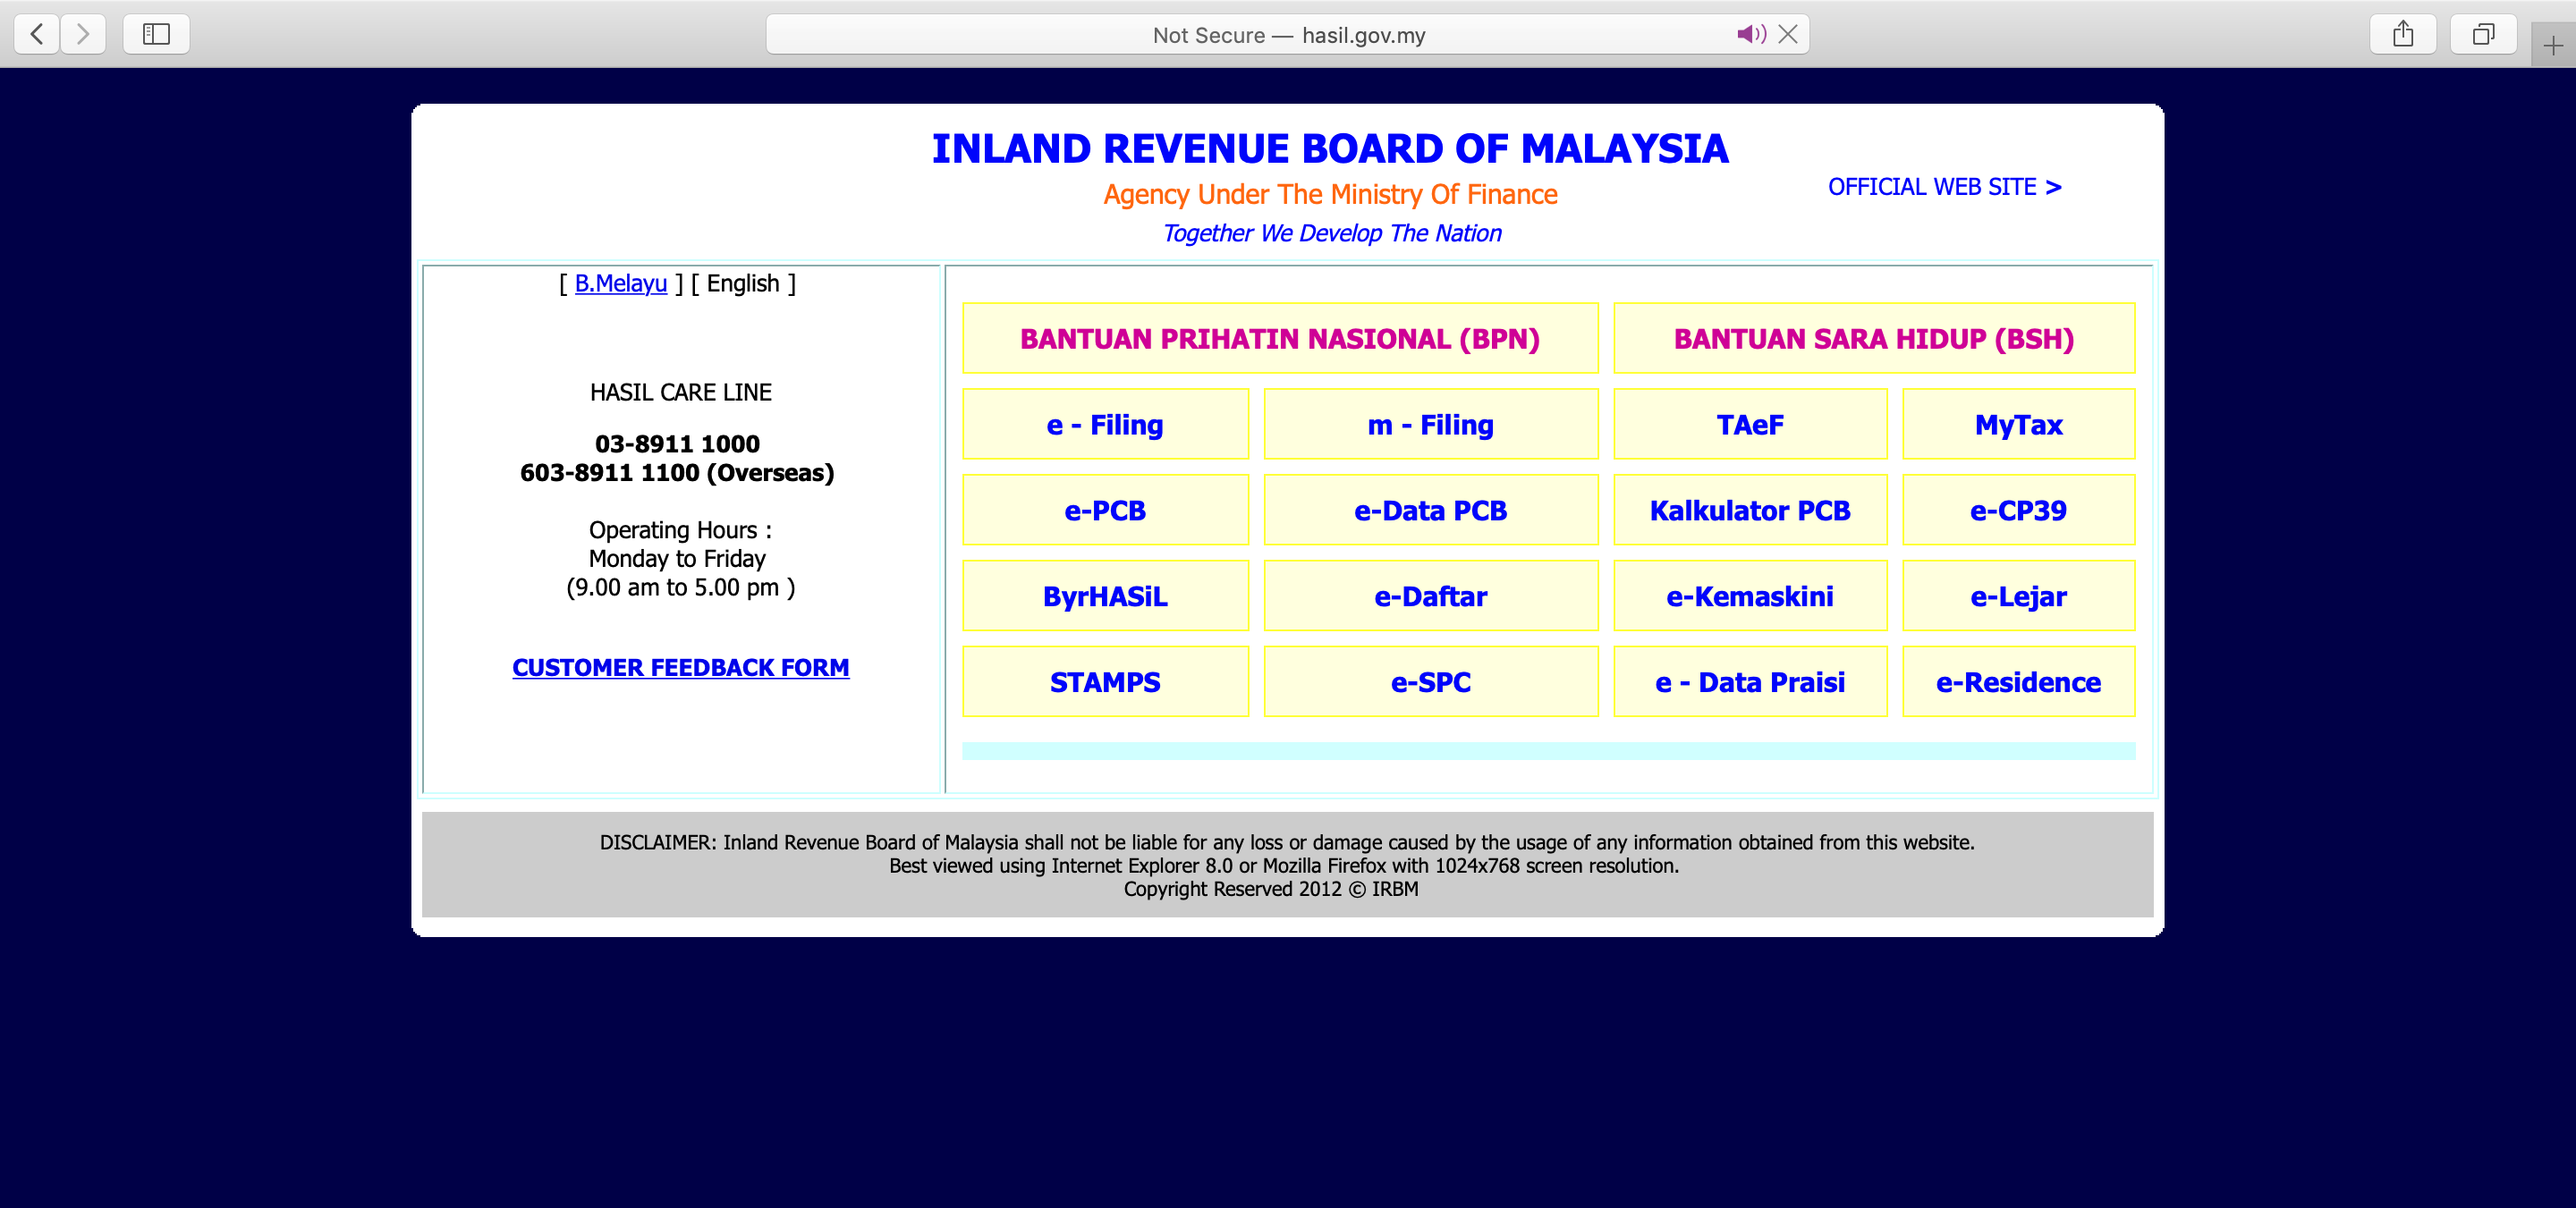Go back with Safari's back arrow
Image resolution: width=2576 pixels, height=1208 pixels.
click(37, 34)
